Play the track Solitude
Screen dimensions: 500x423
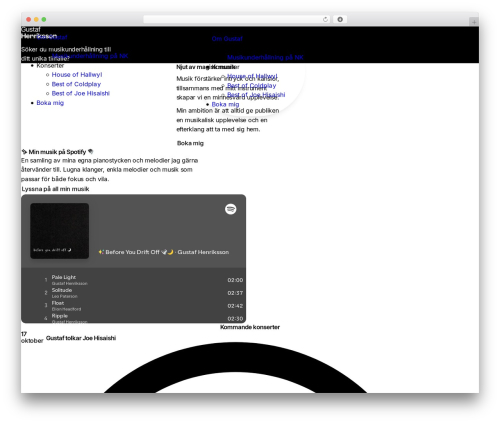[x=62, y=290]
